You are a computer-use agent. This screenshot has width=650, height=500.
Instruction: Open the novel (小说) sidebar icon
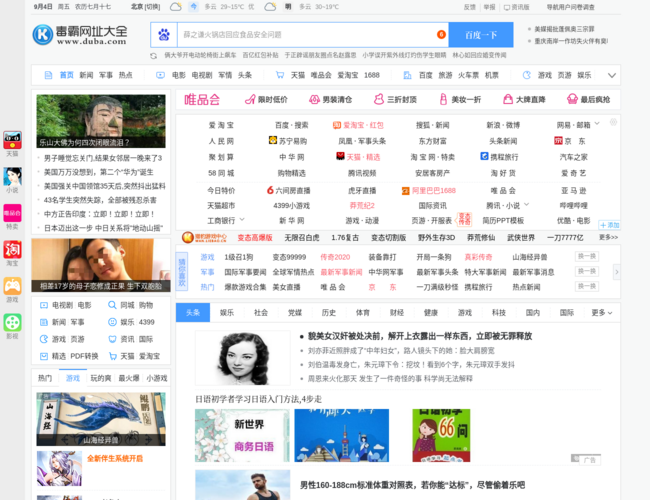pyautogui.click(x=12, y=177)
